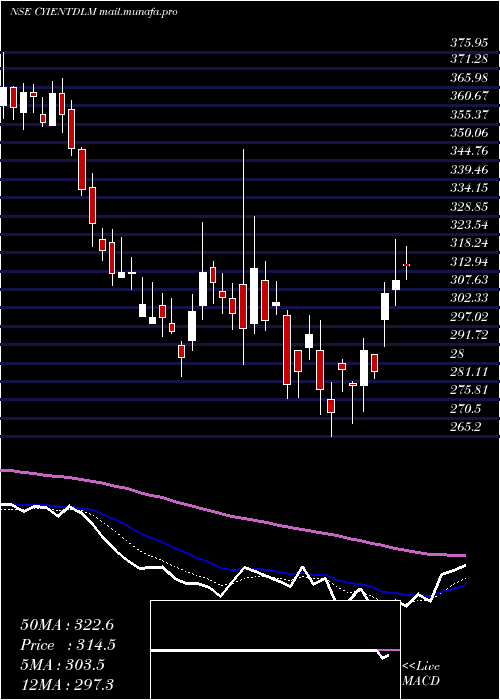500x700 pixels.
Task: Click the 328.85 price label
Action: [469, 206]
